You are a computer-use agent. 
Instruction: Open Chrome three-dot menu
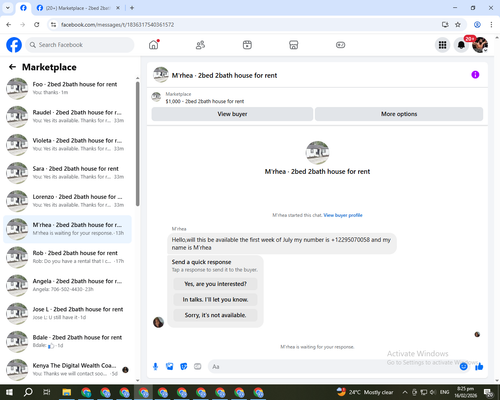491,25
